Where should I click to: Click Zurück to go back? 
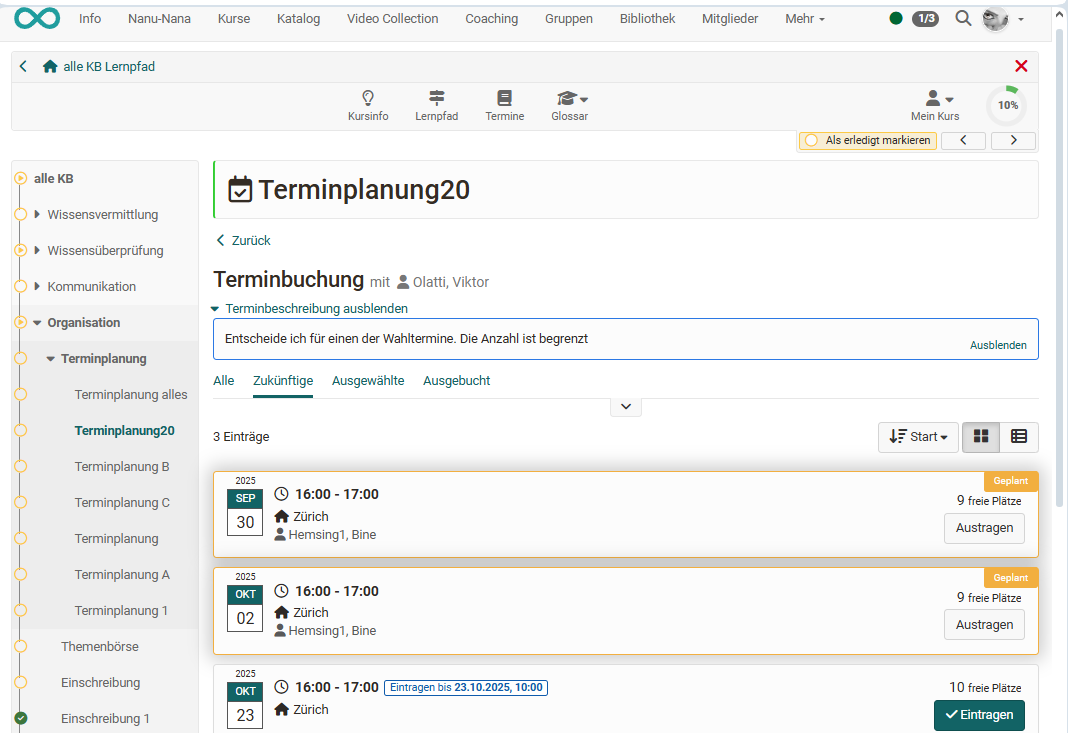(x=242, y=240)
